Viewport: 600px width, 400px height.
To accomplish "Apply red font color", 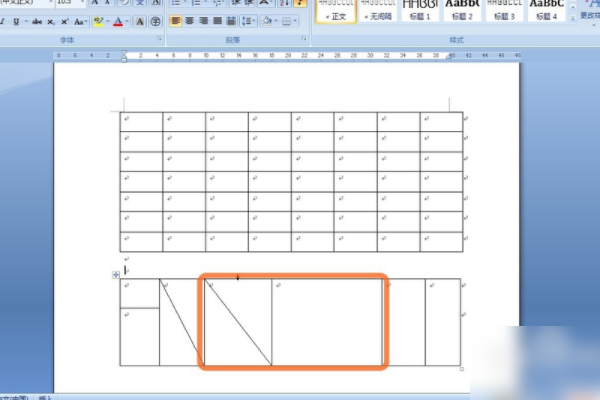I will [118, 22].
